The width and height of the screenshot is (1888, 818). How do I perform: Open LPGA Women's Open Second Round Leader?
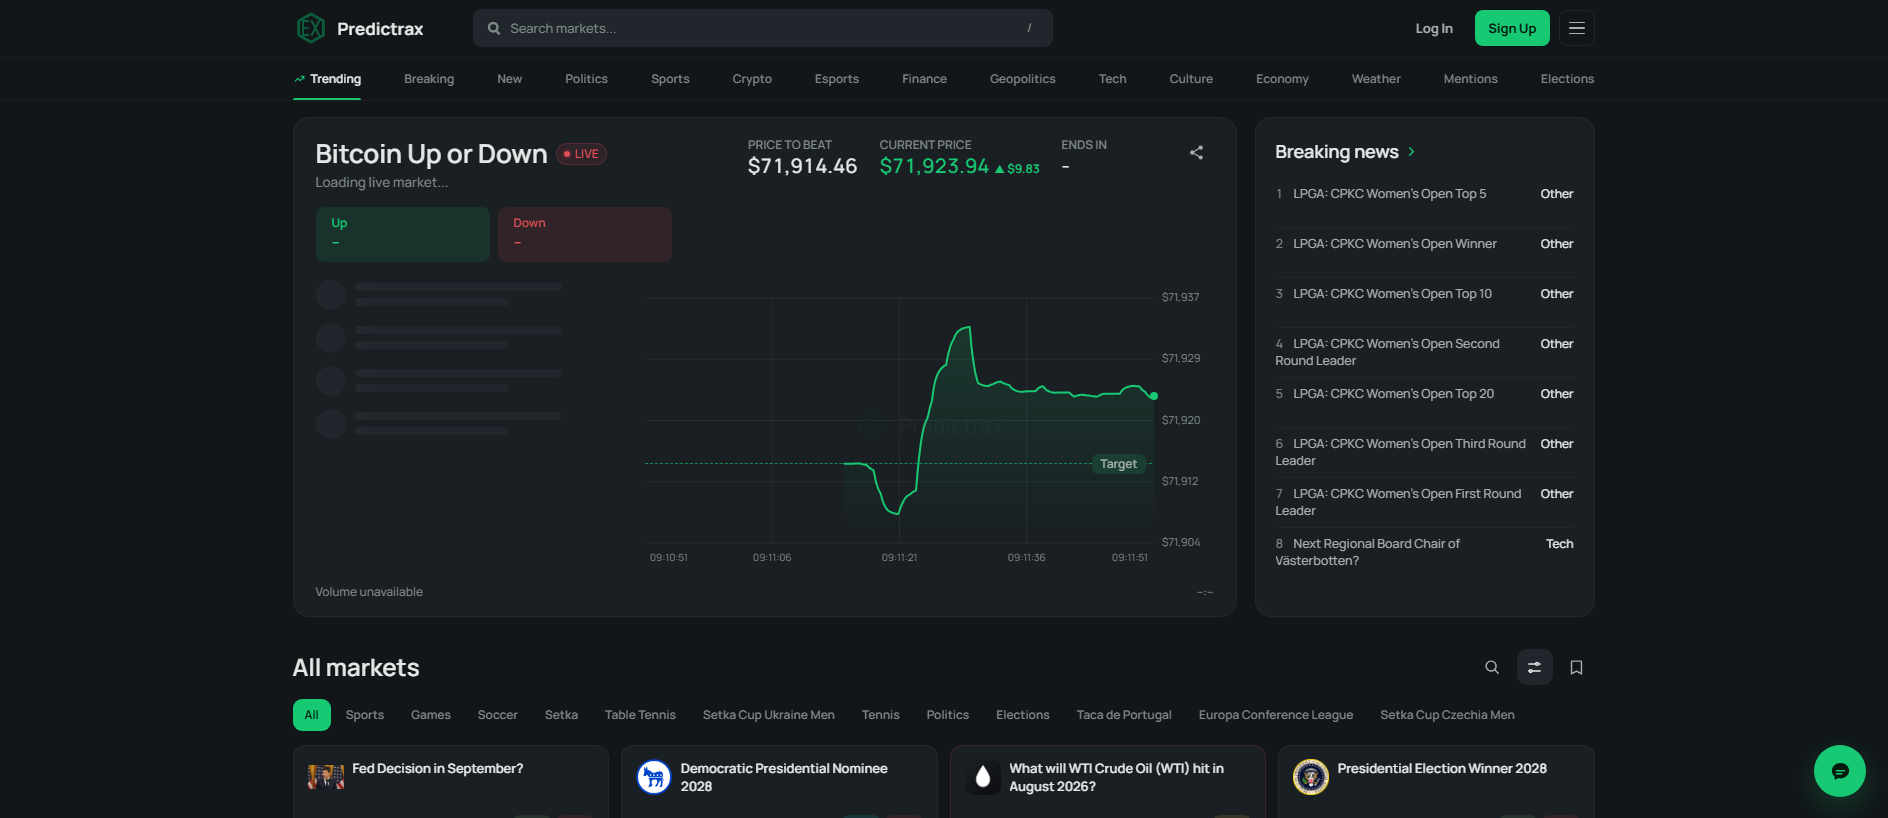click(1388, 352)
